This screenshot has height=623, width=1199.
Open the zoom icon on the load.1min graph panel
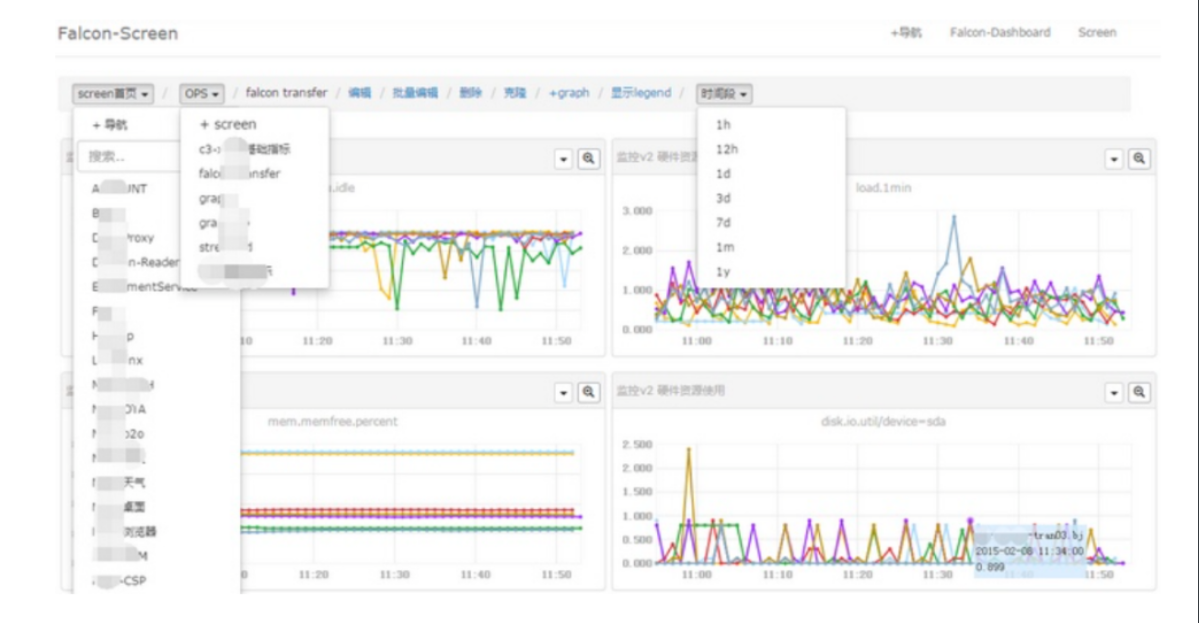(1139, 159)
